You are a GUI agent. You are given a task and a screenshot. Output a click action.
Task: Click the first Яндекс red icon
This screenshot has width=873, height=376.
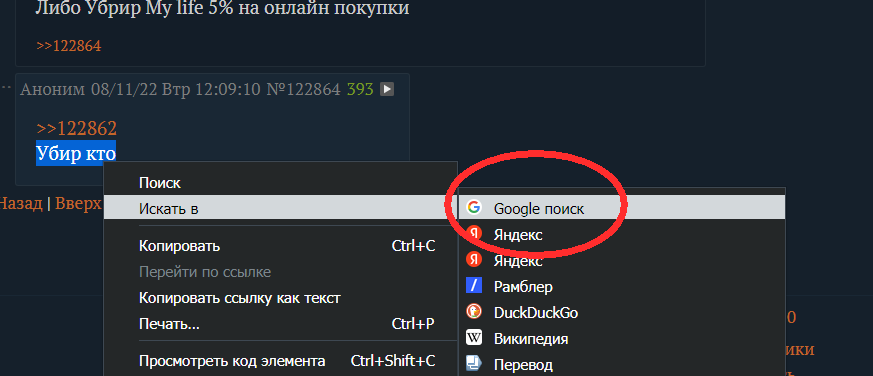pyautogui.click(x=474, y=234)
